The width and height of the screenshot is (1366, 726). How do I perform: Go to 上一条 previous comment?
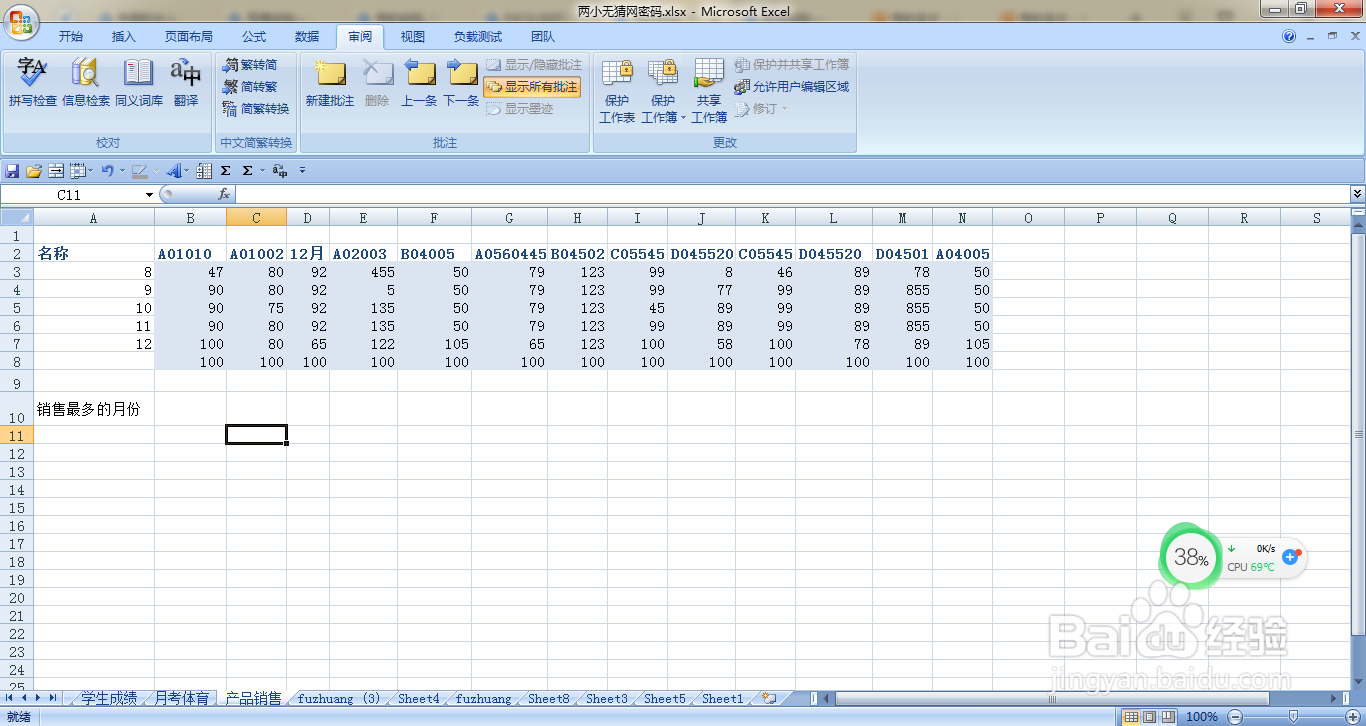point(419,82)
